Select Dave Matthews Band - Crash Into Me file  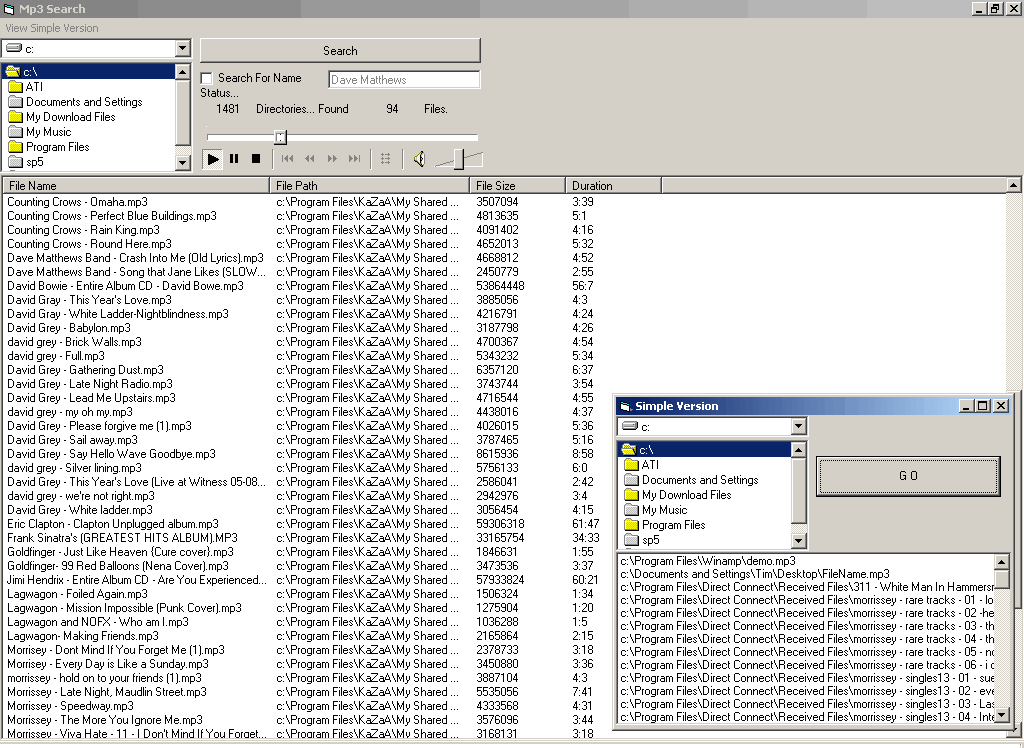135,258
